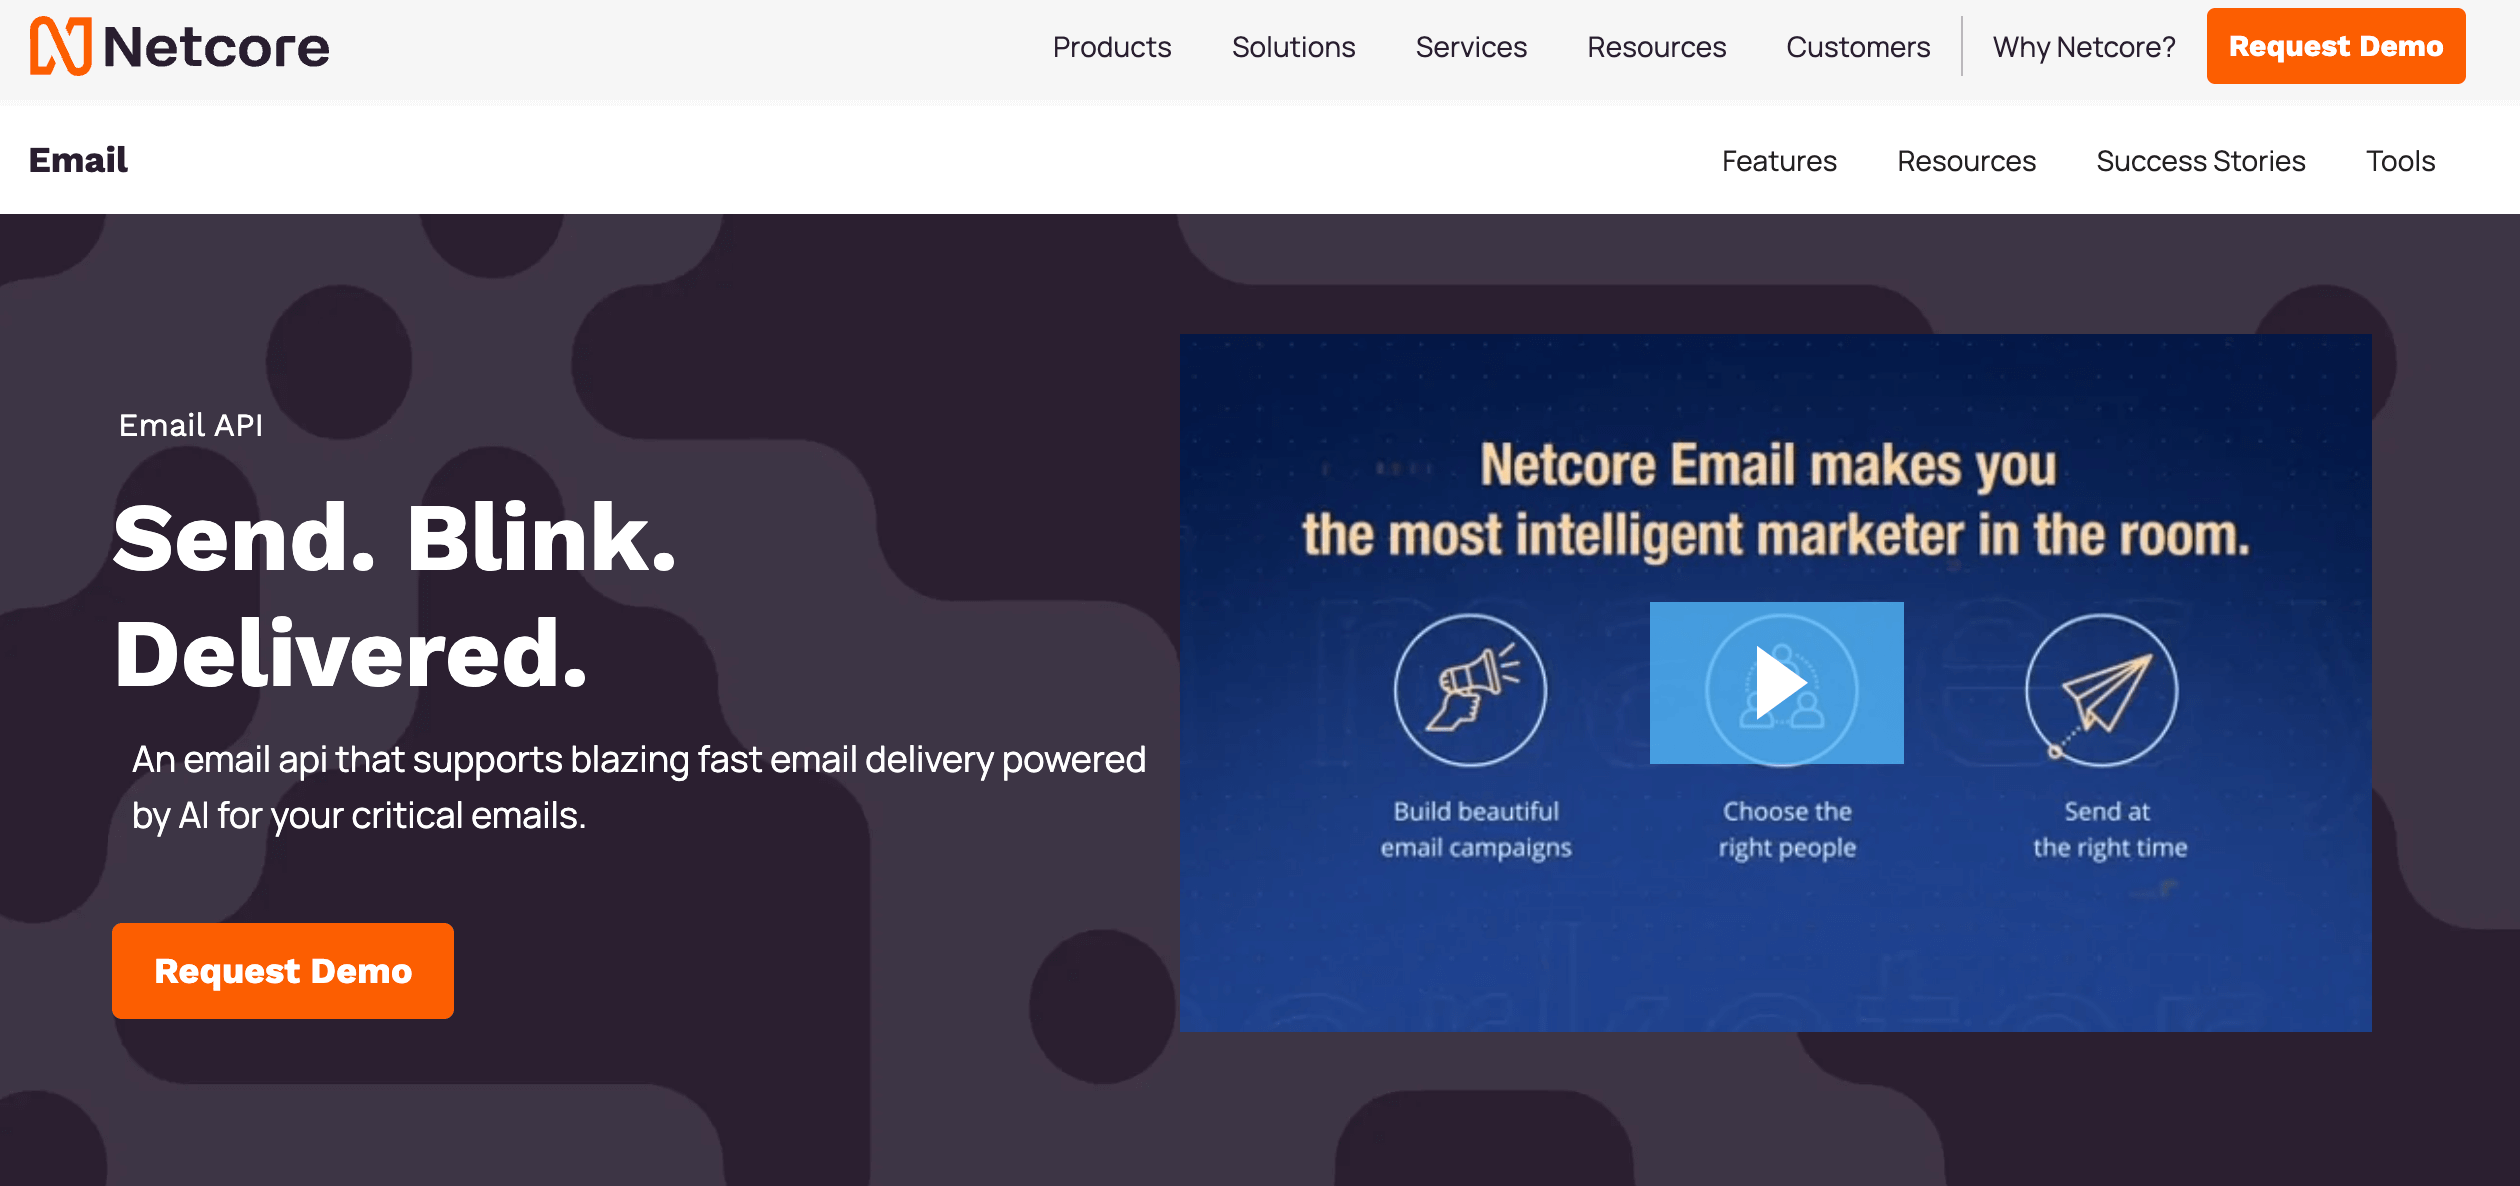This screenshot has height=1186, width=2520.
Task: Click the header Request Demo button
Action: pos(2335,46)
